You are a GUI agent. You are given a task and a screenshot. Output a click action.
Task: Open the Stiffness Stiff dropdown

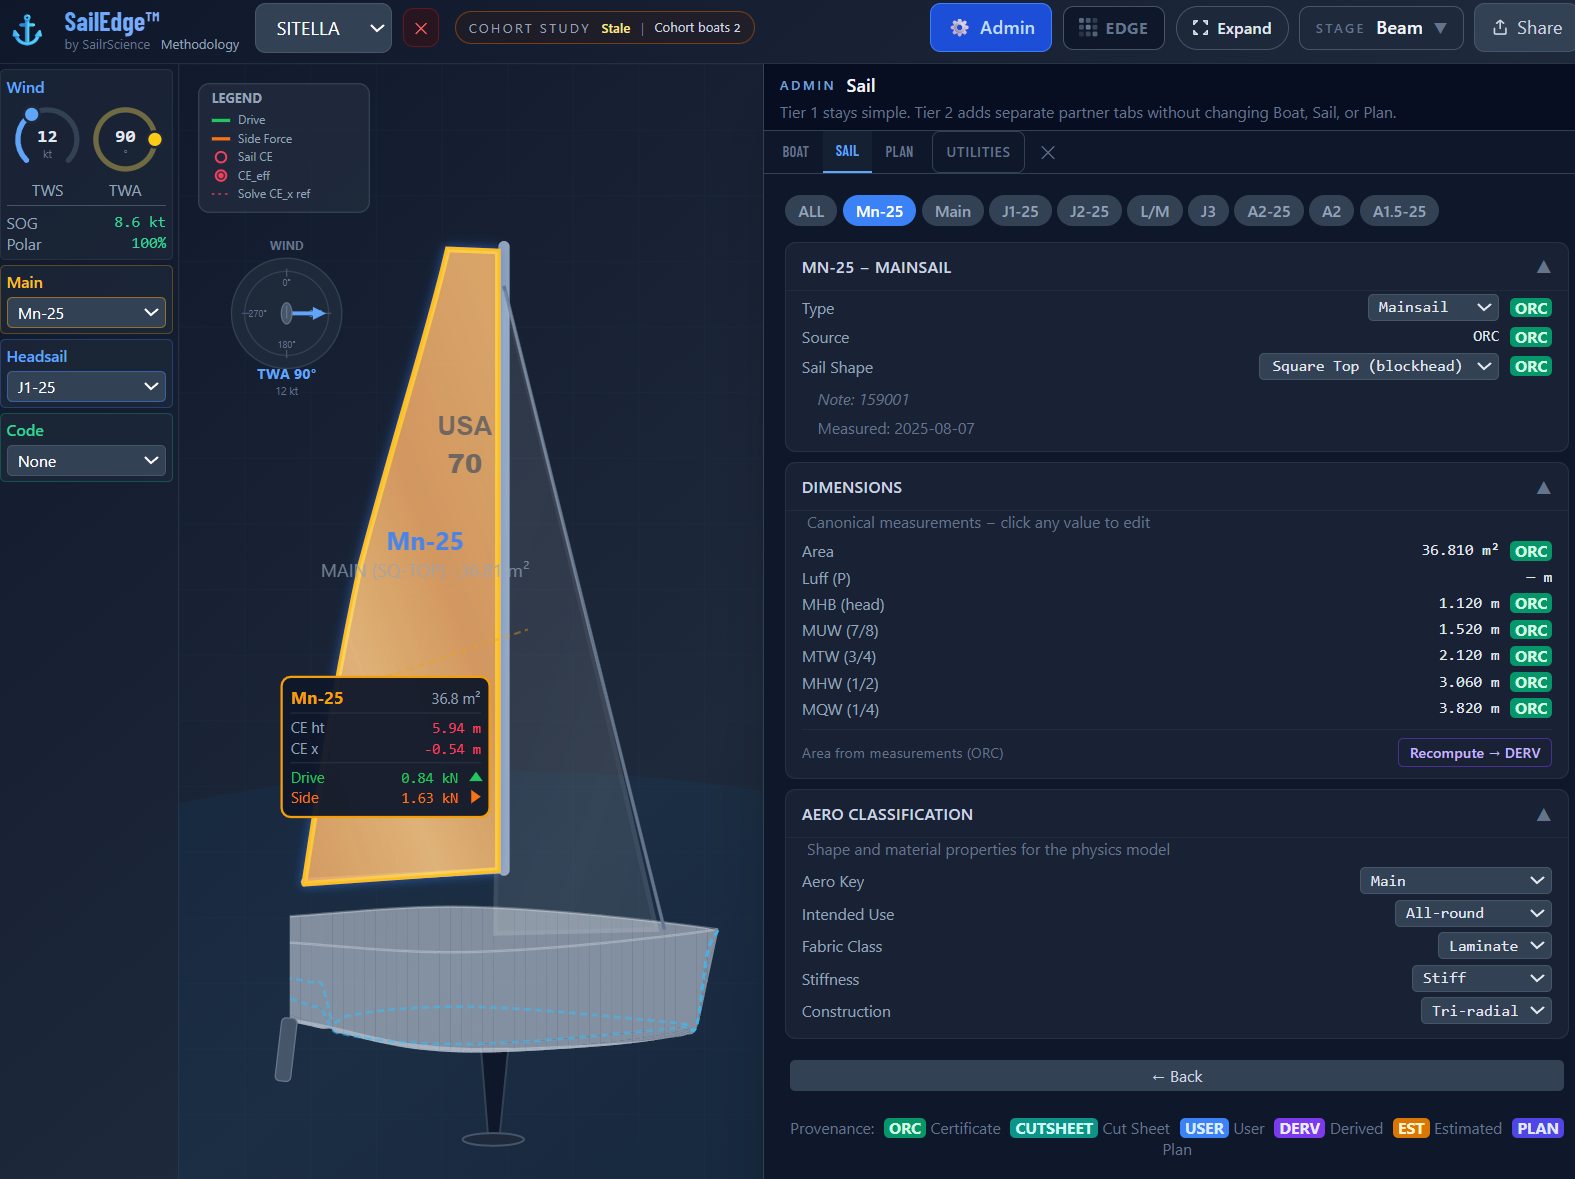[x=1482, y=978]
